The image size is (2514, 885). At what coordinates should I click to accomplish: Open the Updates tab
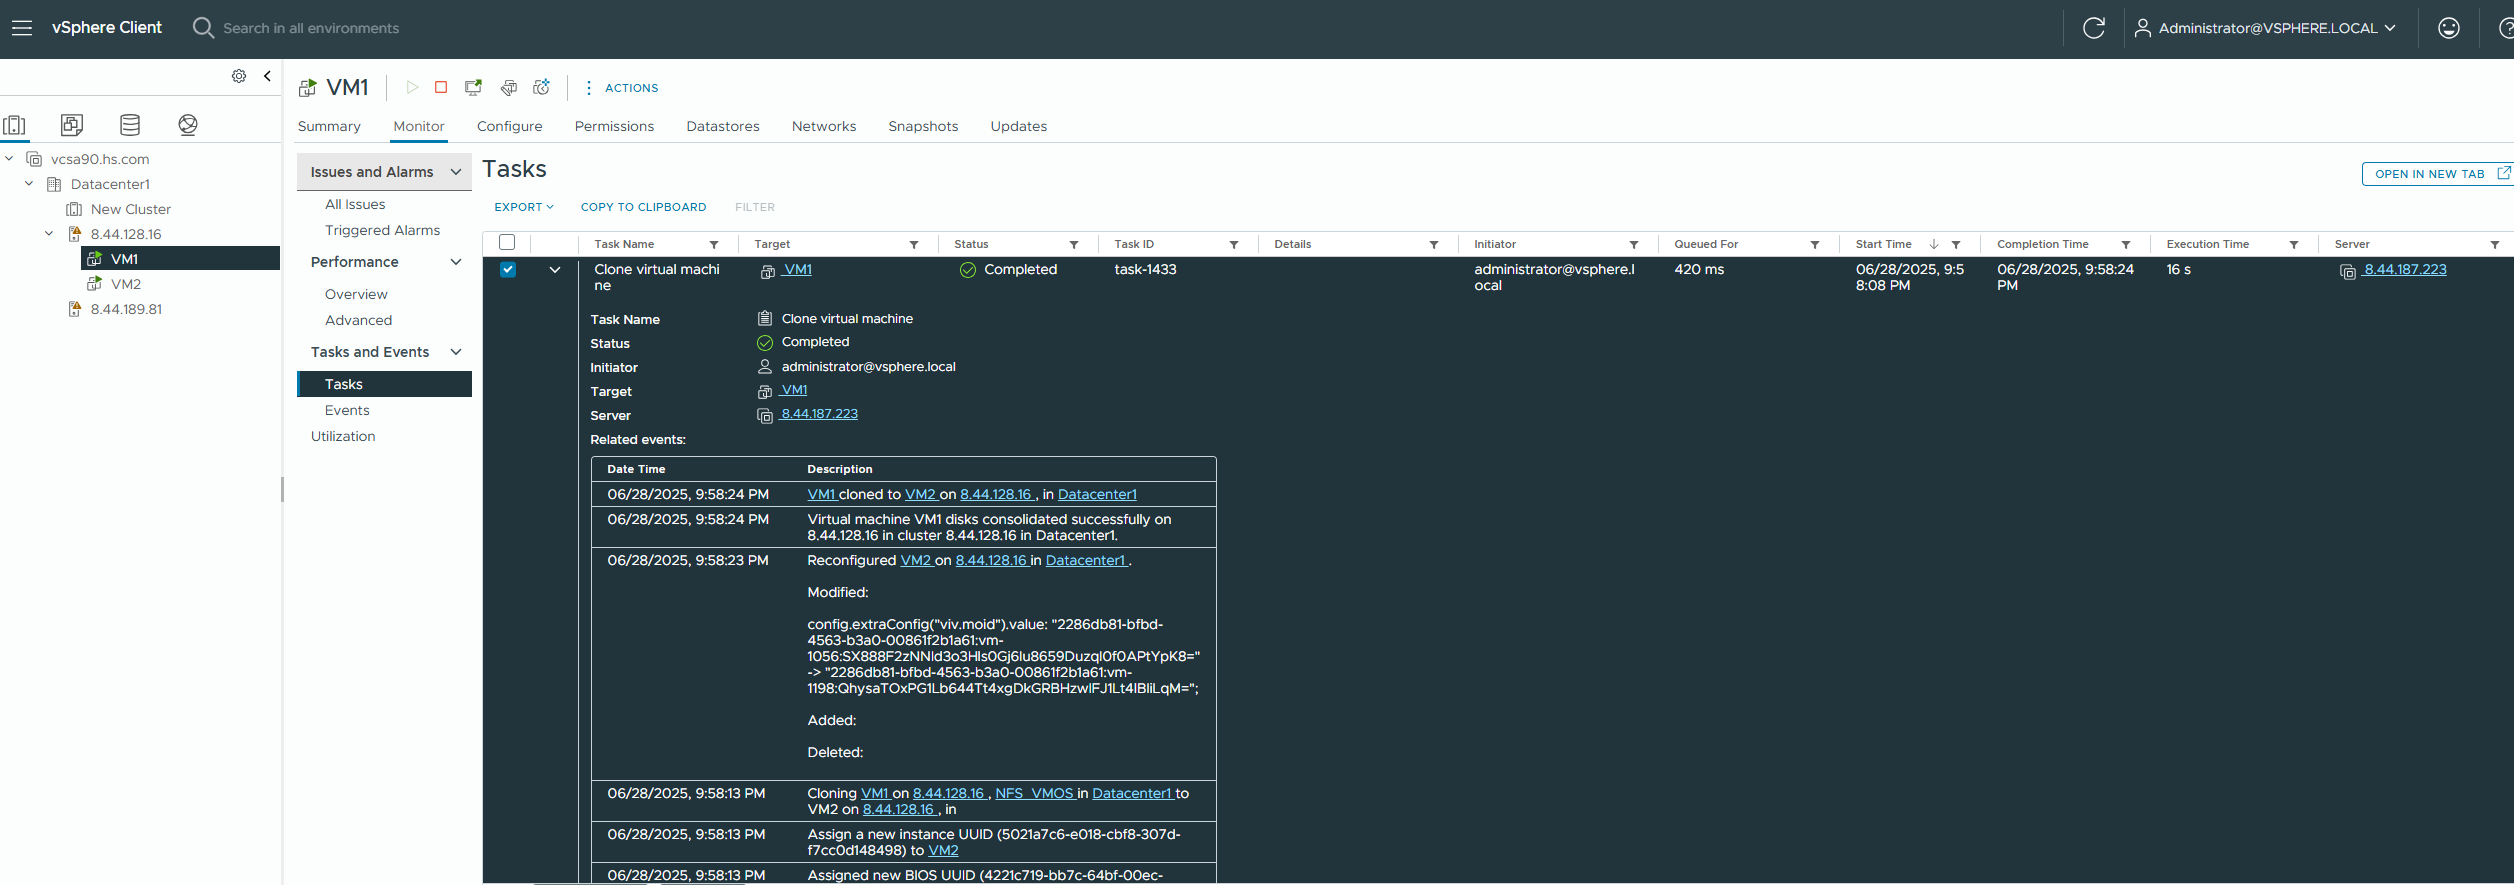(x=1018, y=126)
